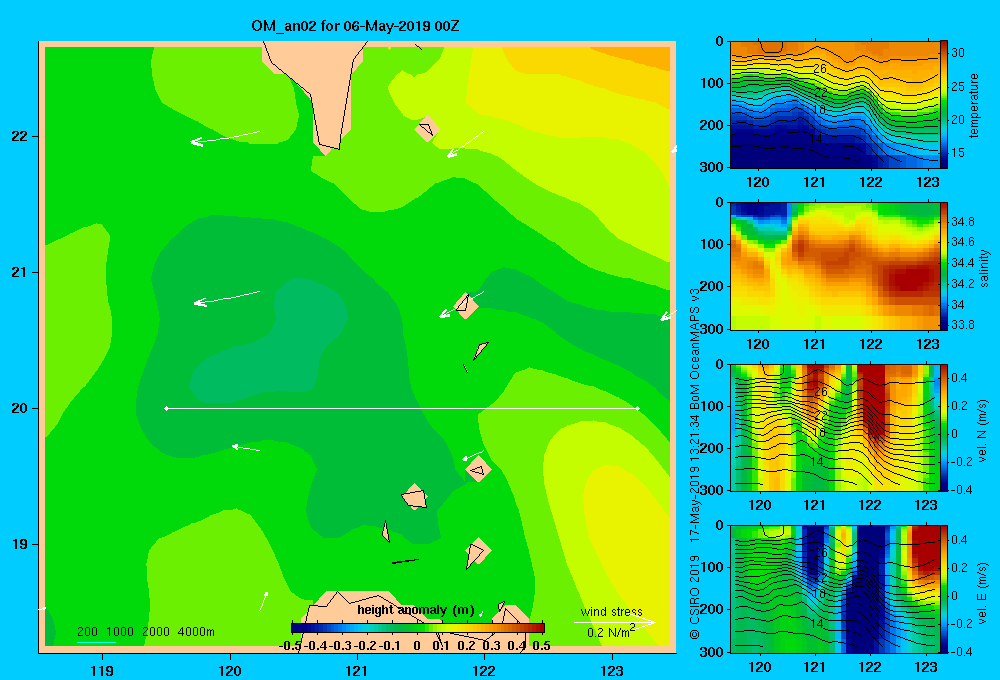Screen dimensions: 1000x680
Task: Select the vel. N color scale bar
Action: click(x=943, y=427)
